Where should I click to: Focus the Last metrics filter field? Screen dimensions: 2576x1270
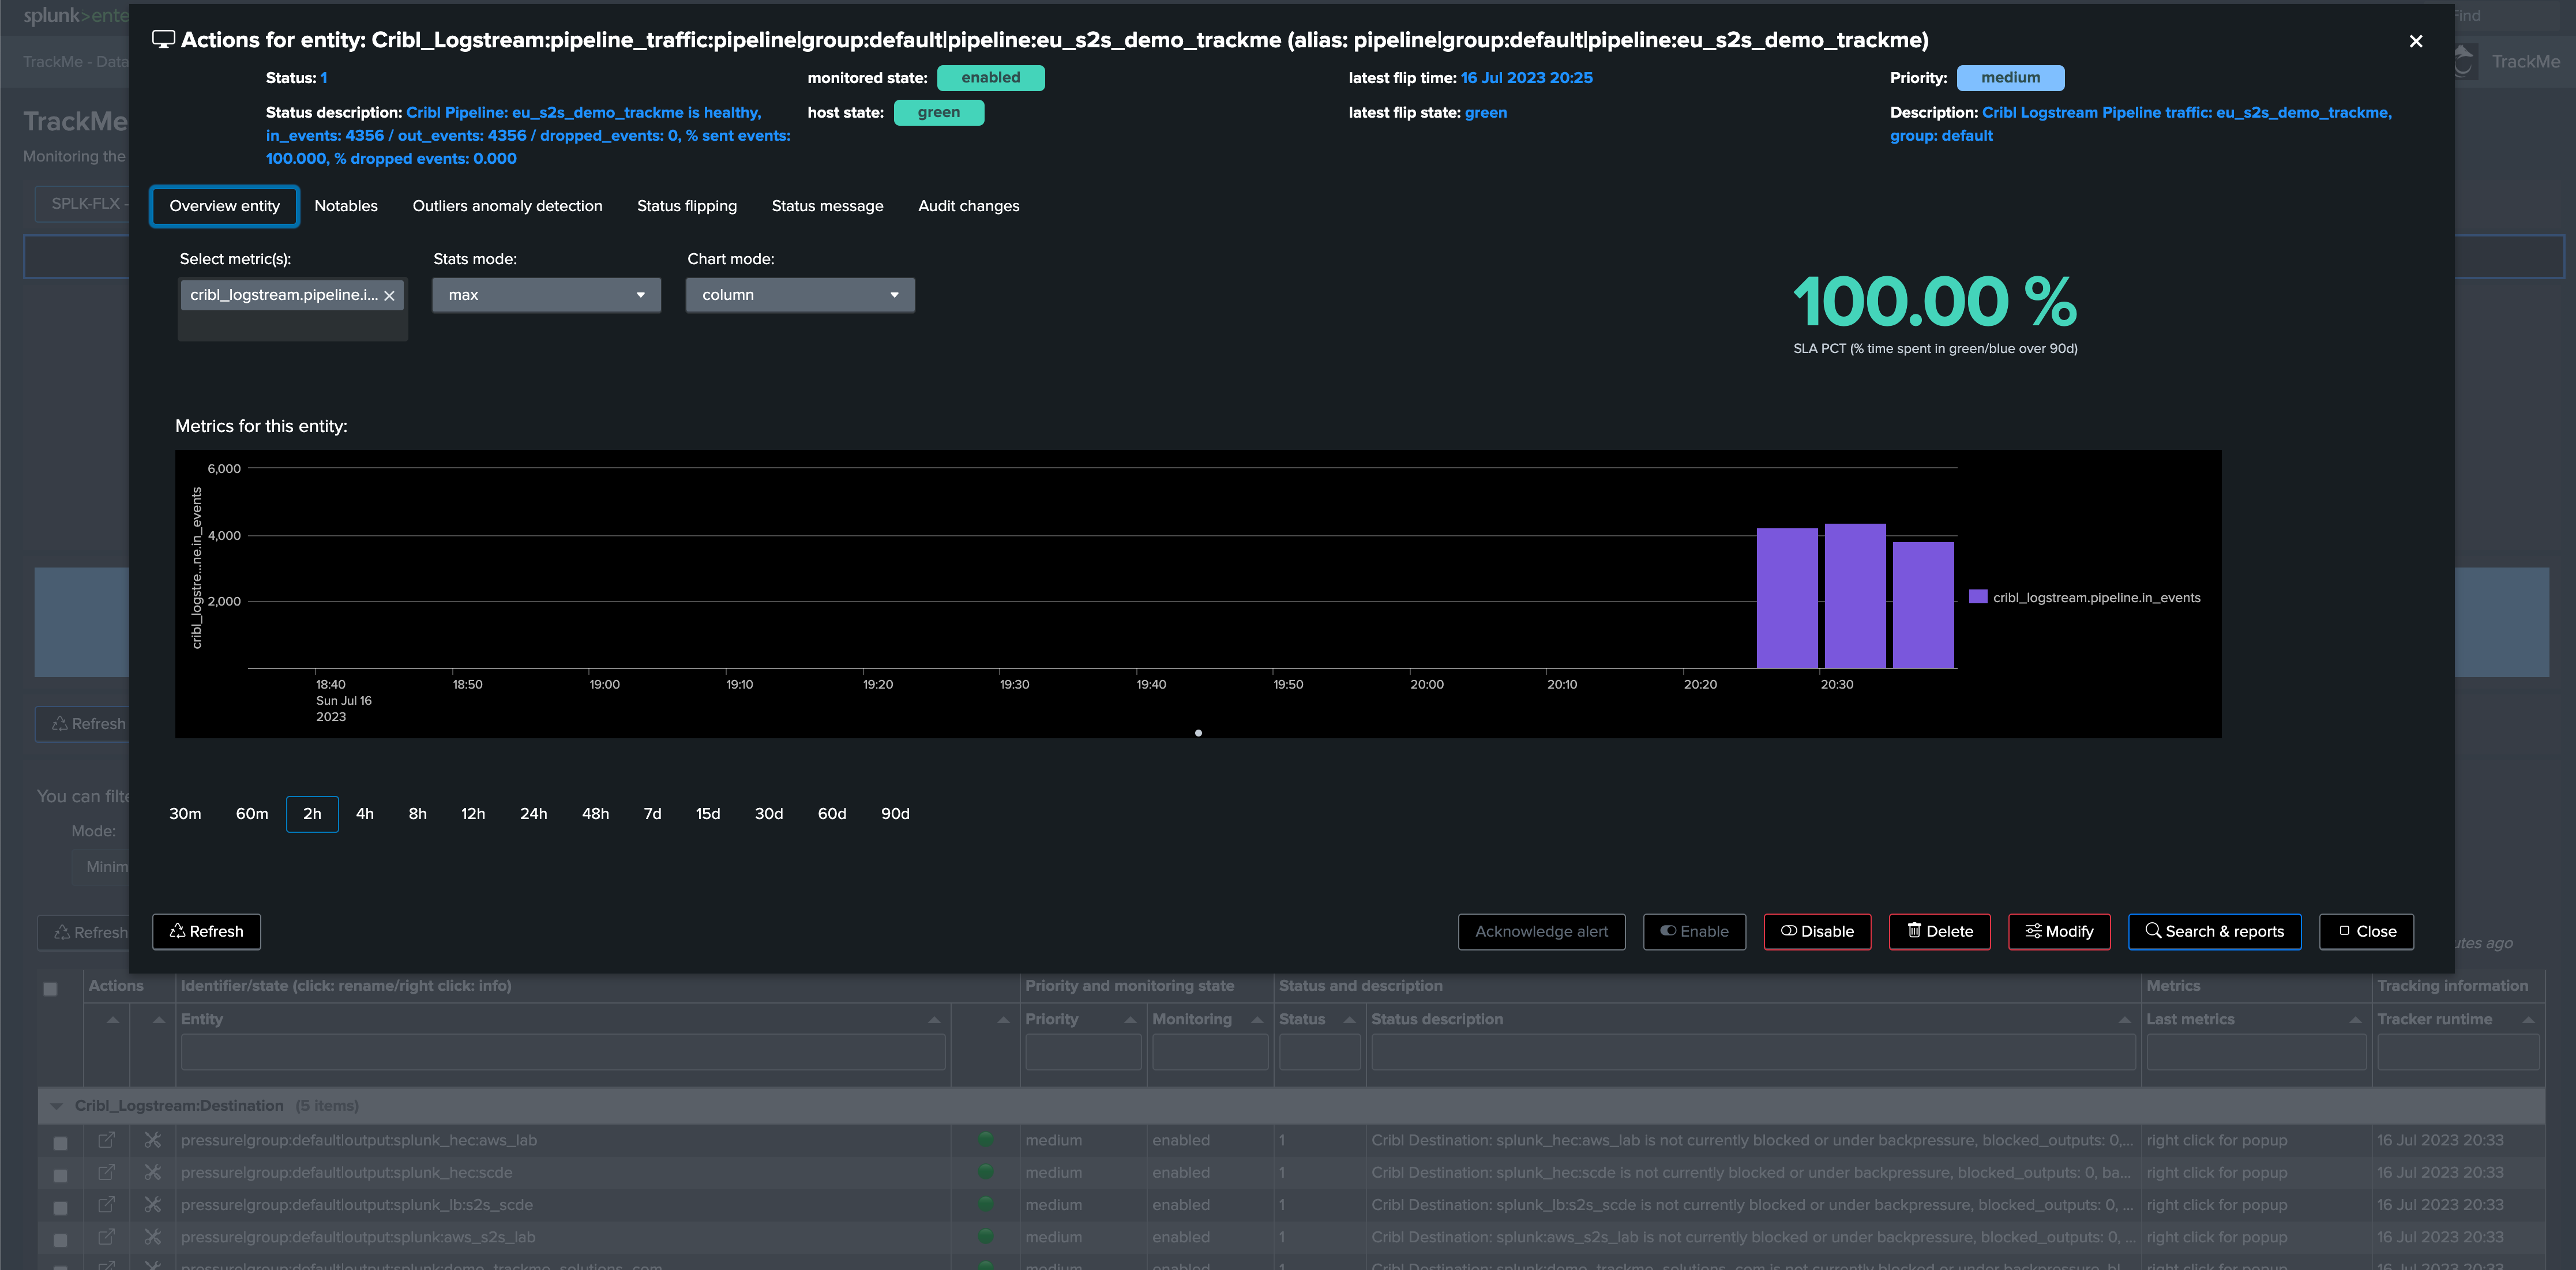tap(2256, 1052)
